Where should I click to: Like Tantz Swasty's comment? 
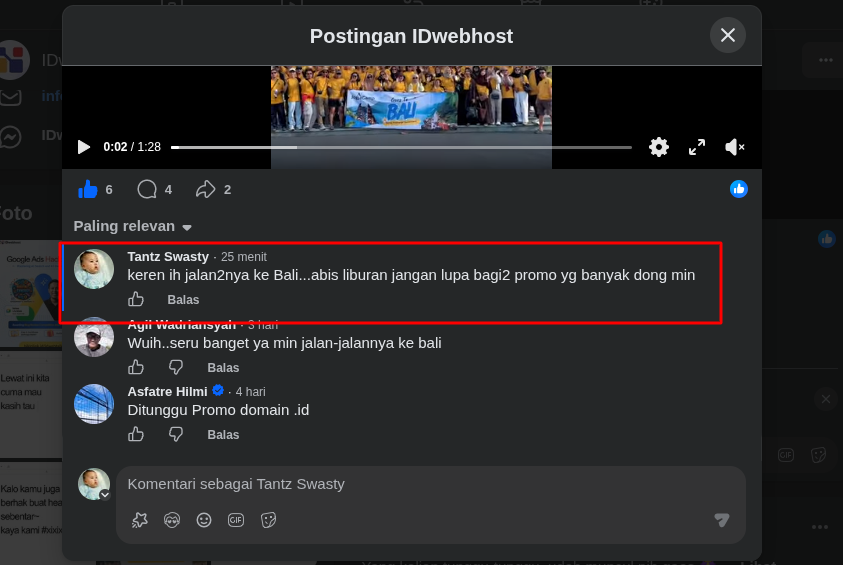(x=136, y=299)
